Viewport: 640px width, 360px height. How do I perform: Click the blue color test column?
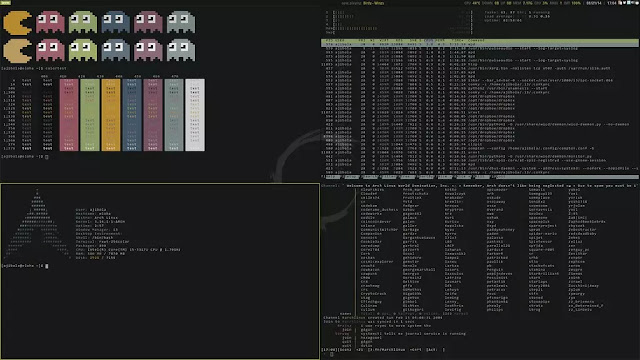[x=132, y=115]
